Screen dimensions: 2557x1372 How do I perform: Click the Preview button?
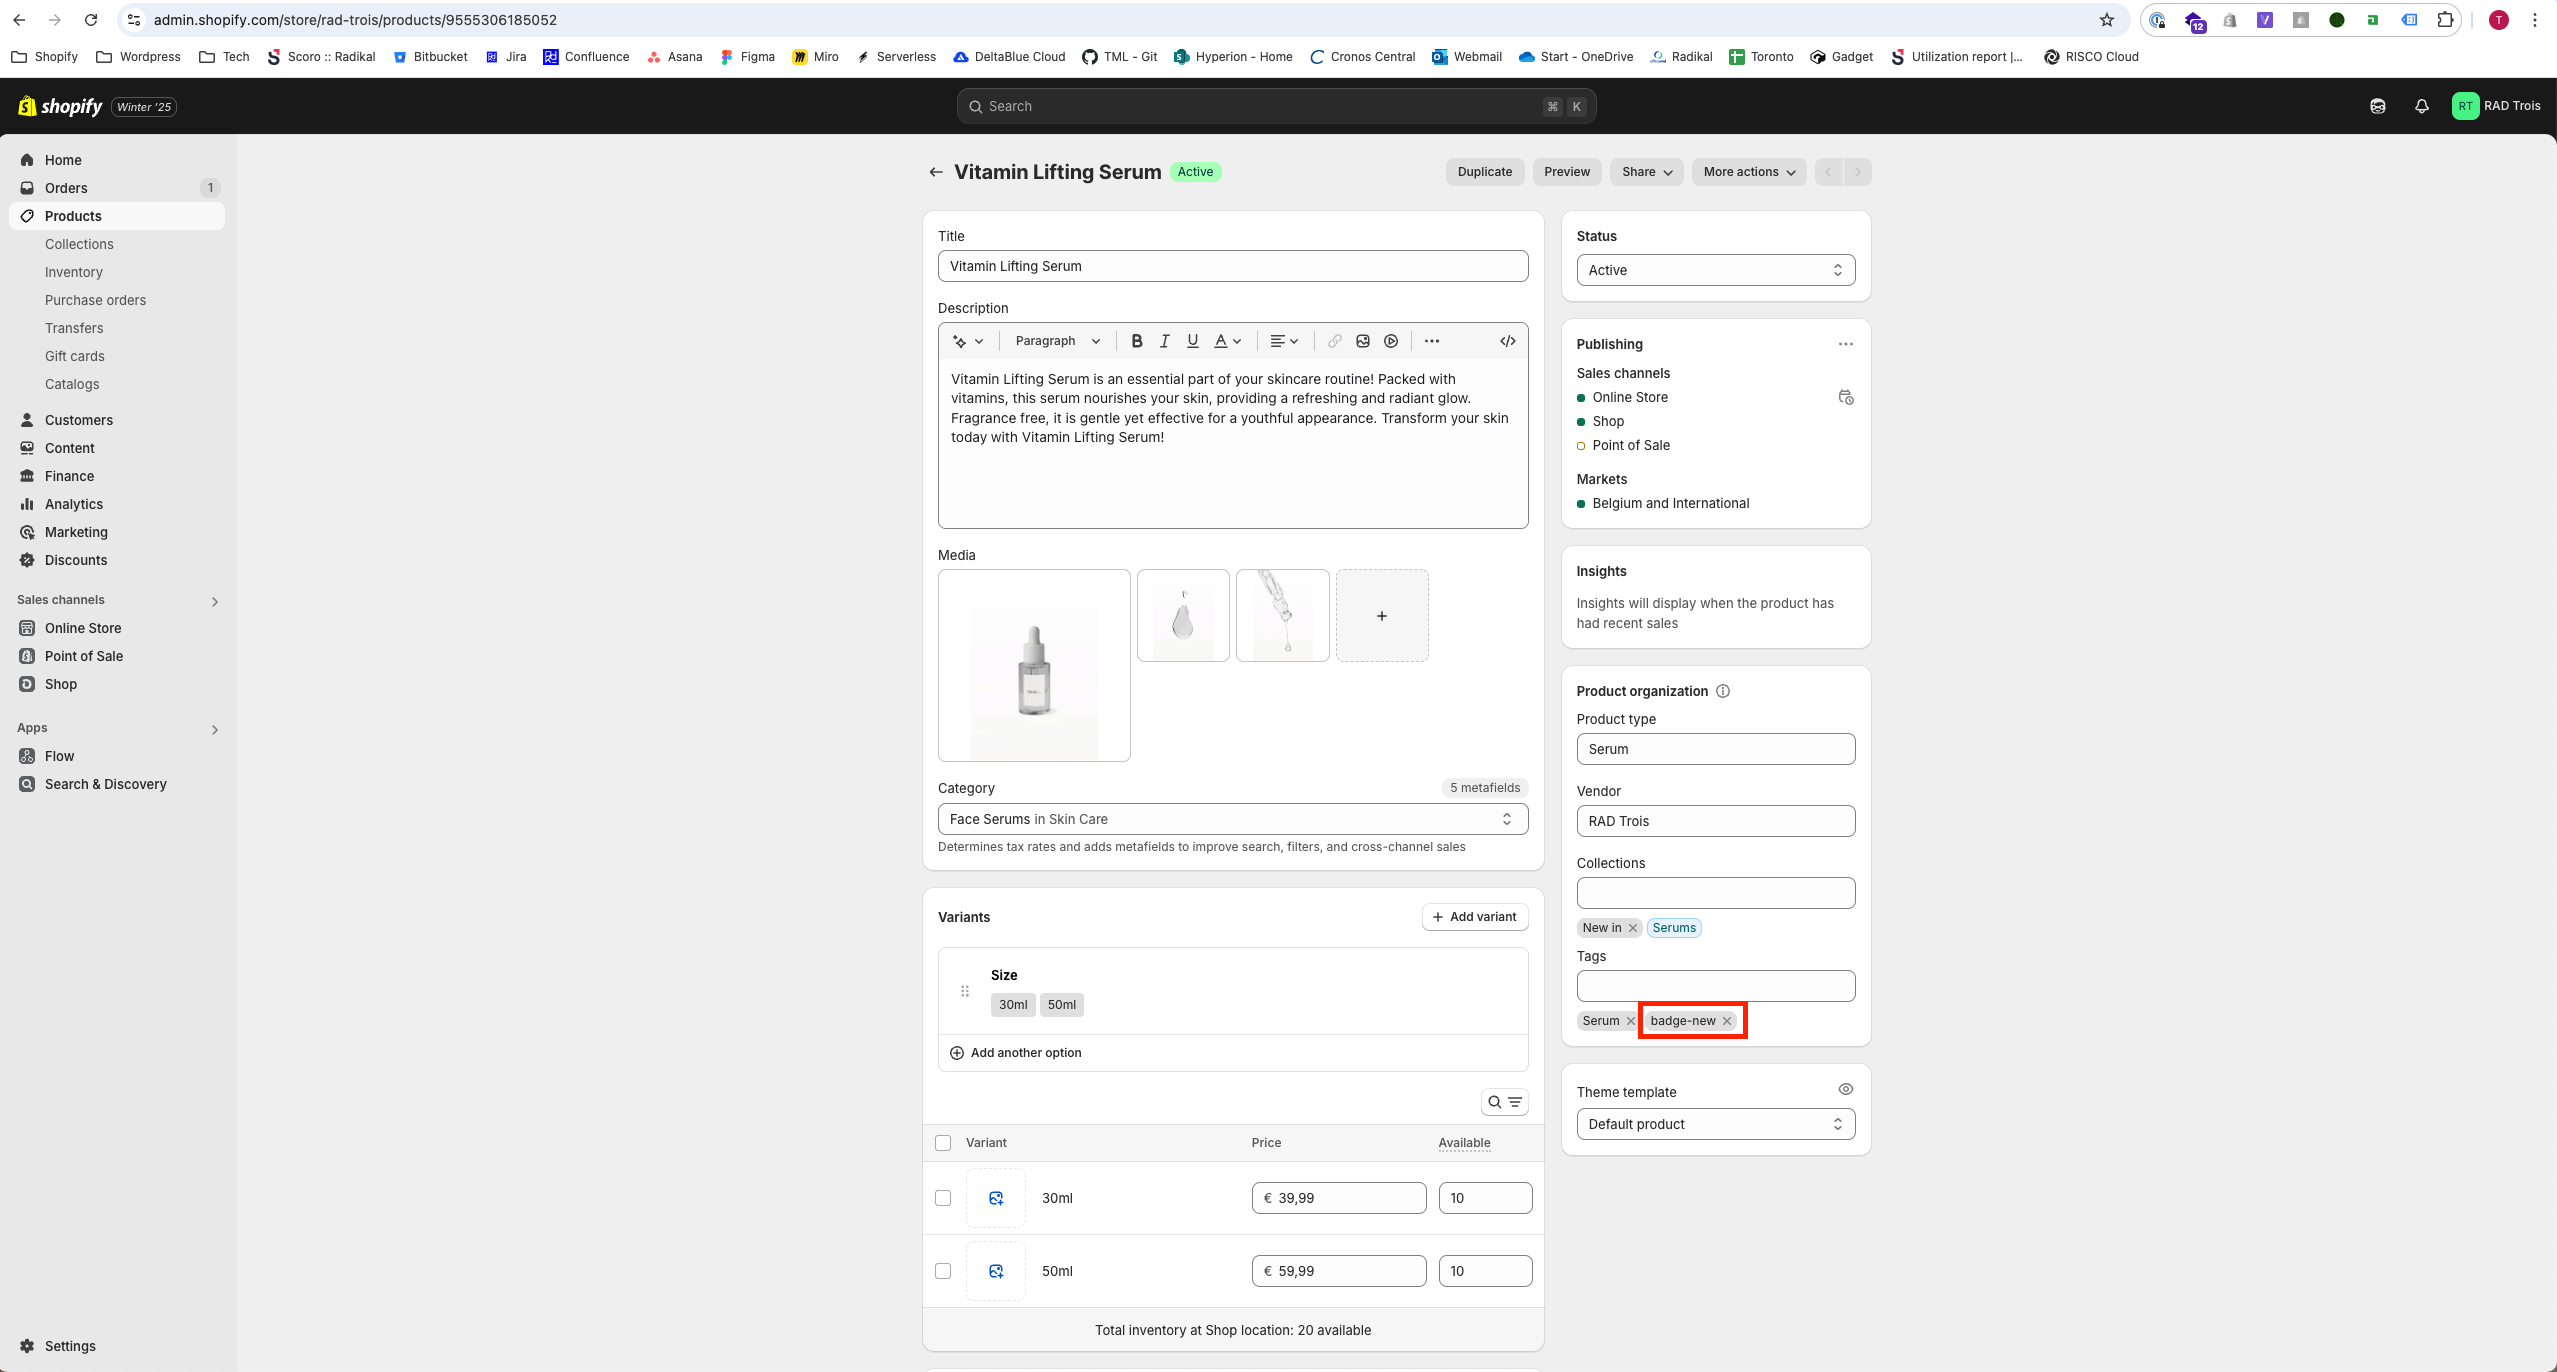coord(1566,172)
